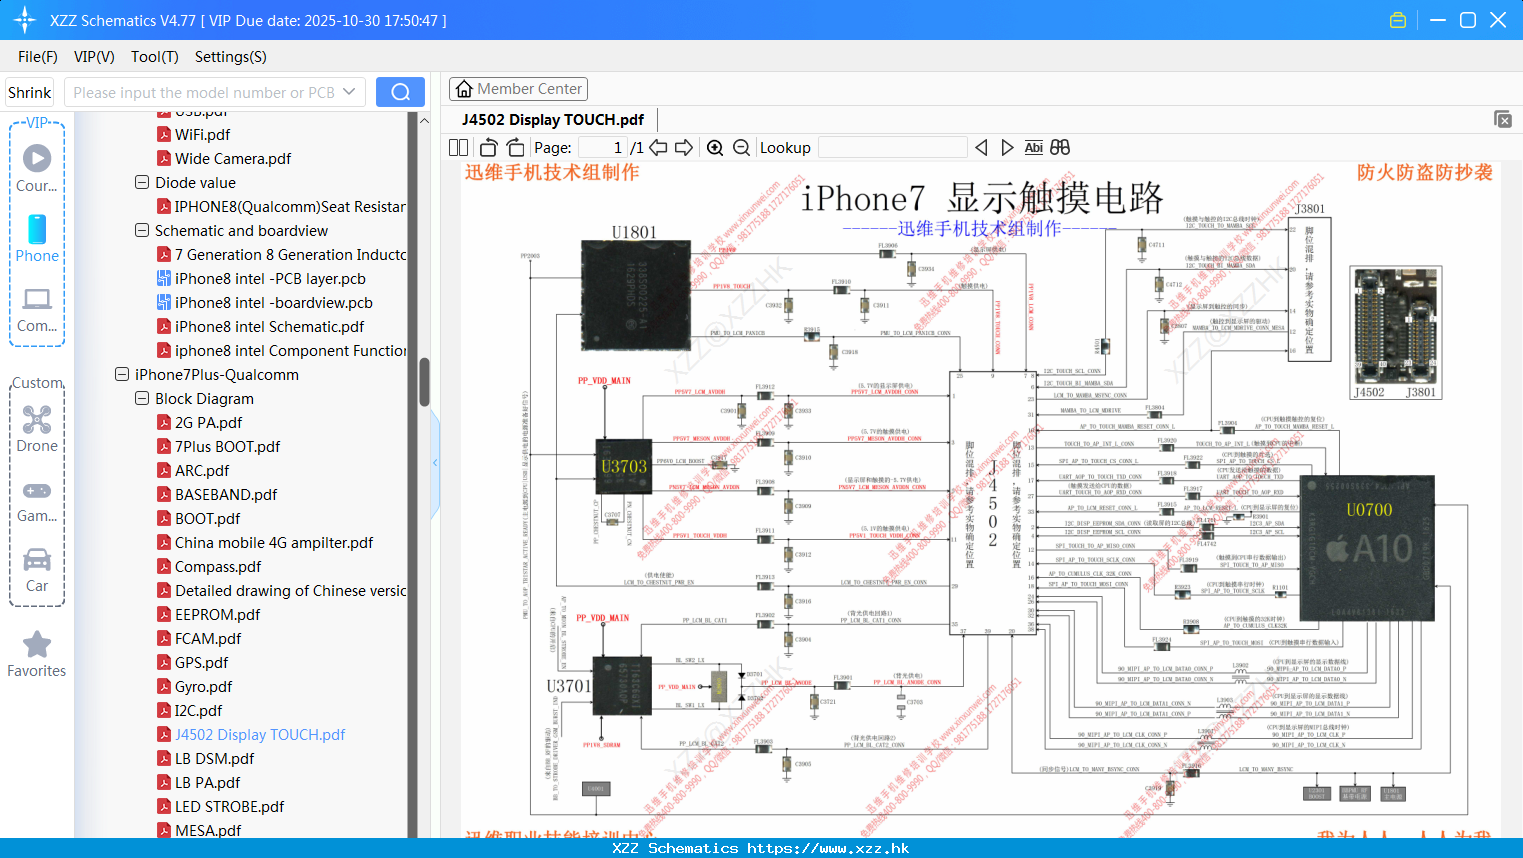1523x858 pixels.
Task: Open the Settings(S) menu
Action: 231,57
